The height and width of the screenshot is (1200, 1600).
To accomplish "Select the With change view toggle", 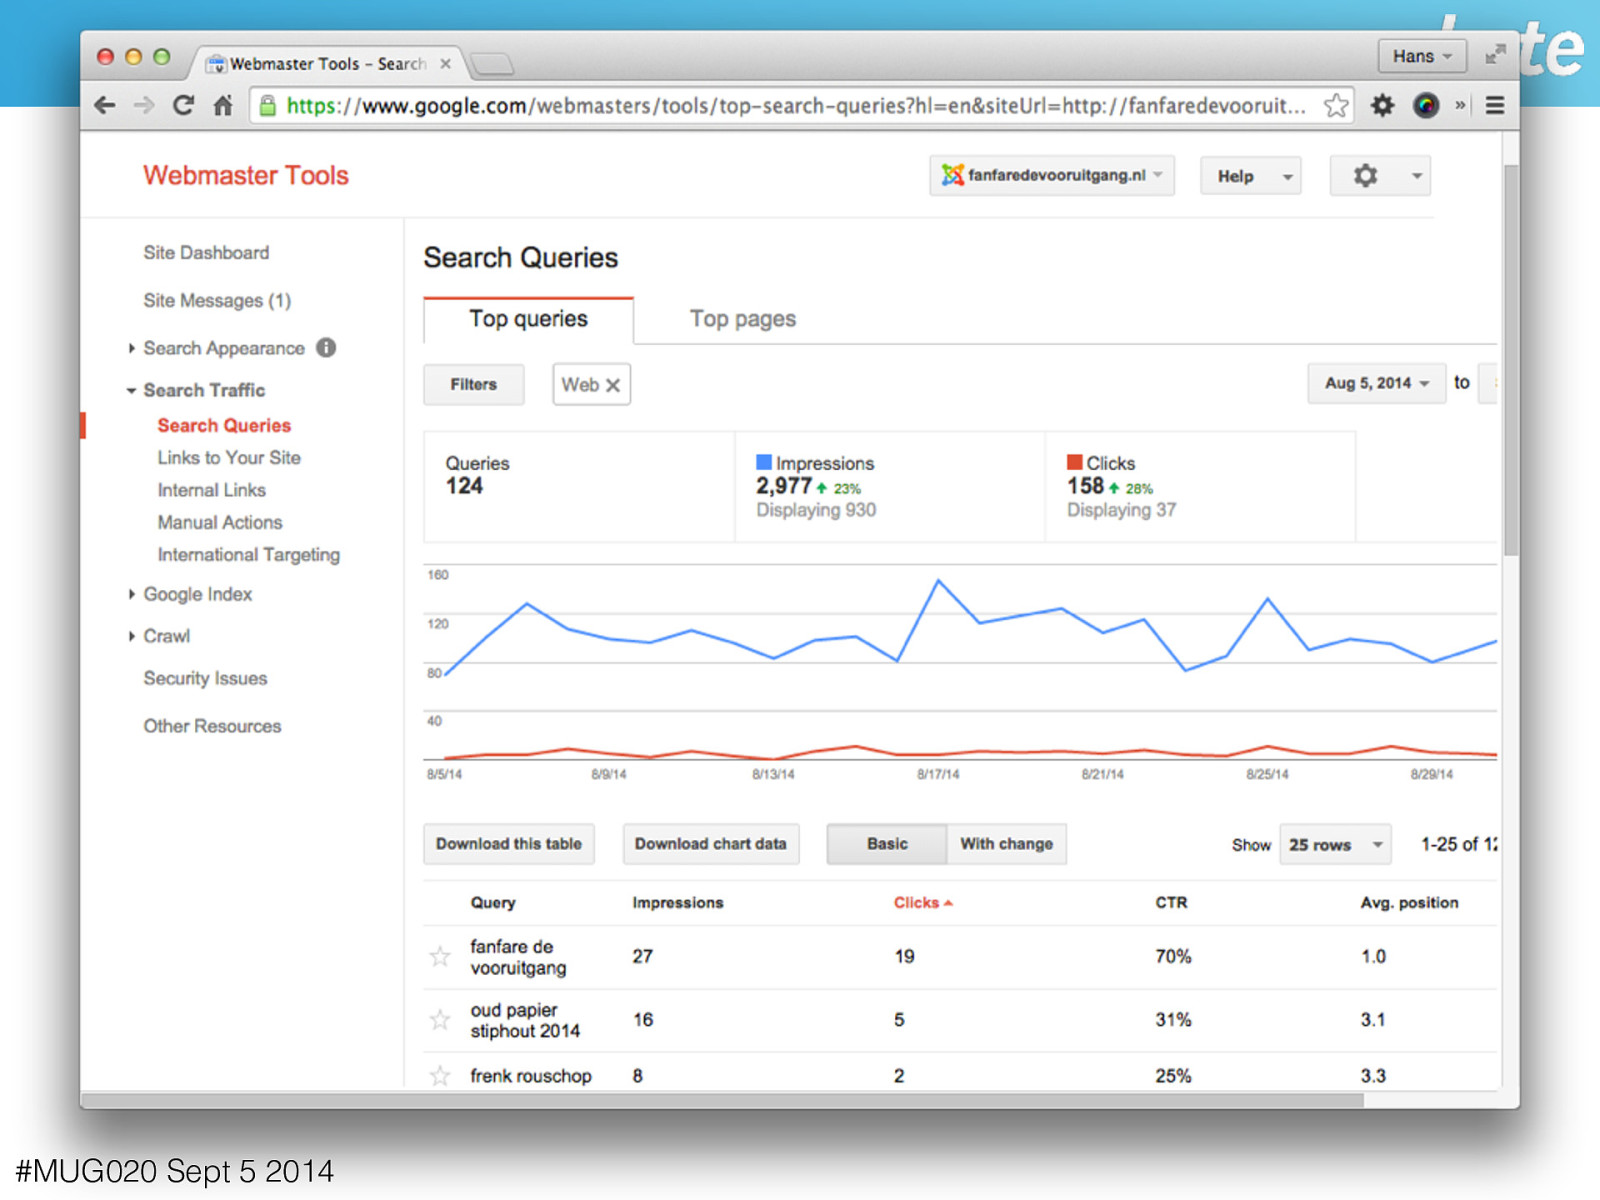I will click(1006, 844).
